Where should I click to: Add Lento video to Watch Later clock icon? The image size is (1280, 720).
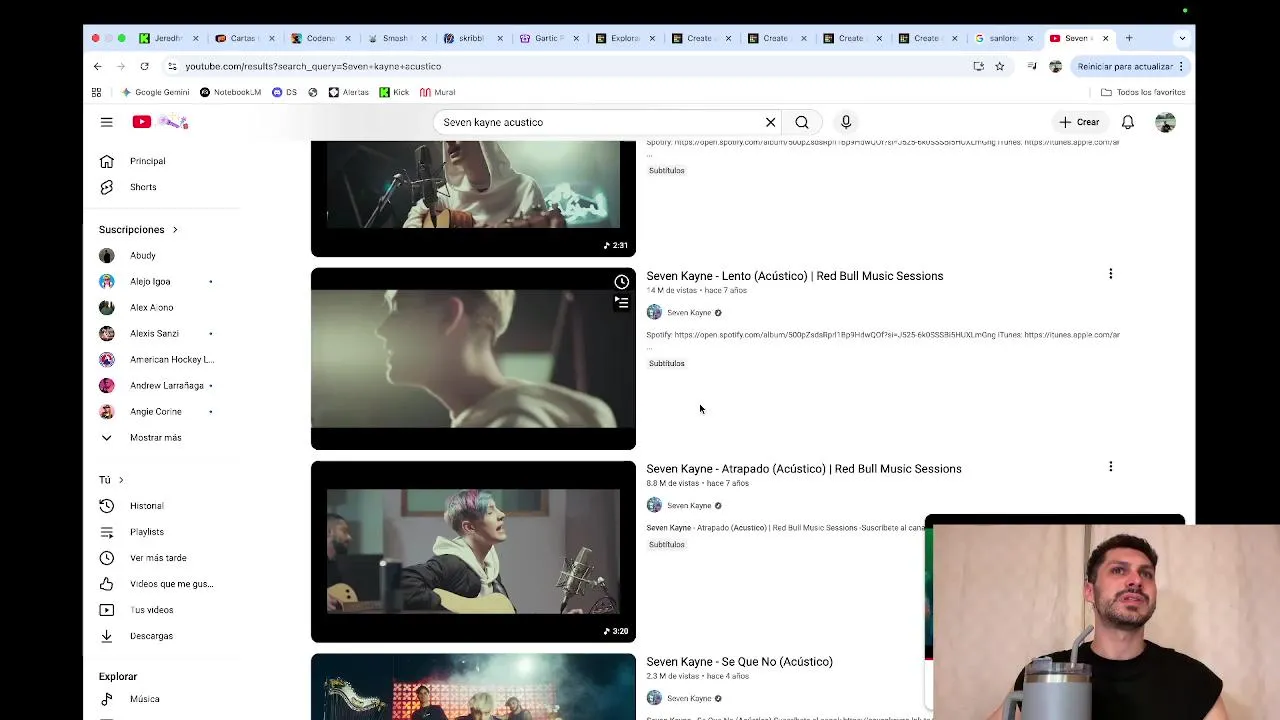[x=621, y=282]
